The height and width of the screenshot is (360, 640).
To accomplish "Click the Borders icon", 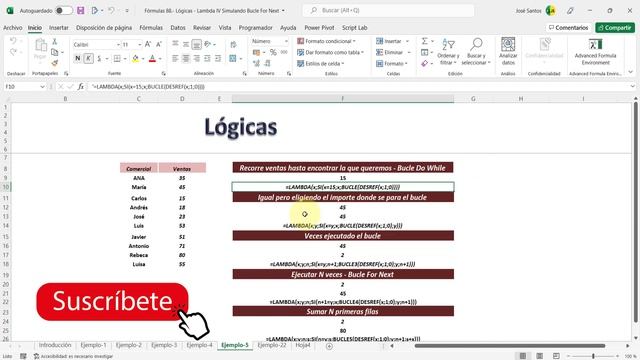I will tap(117, 59).
